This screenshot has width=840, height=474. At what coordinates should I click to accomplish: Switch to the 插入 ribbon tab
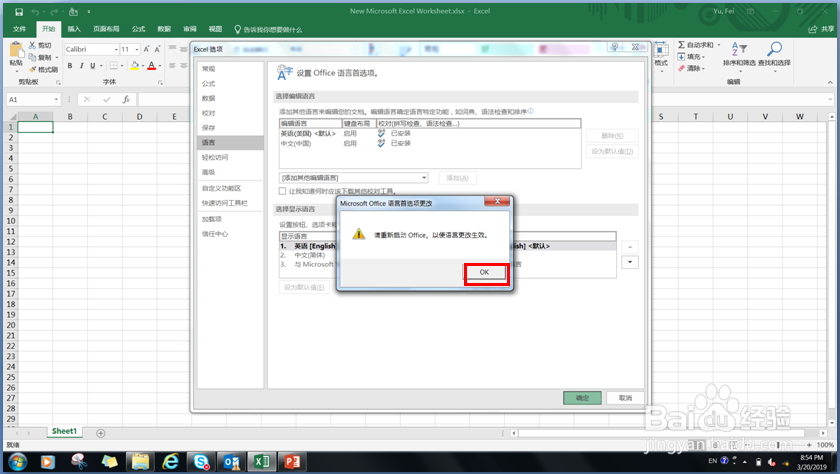click(x=74, y=29)
